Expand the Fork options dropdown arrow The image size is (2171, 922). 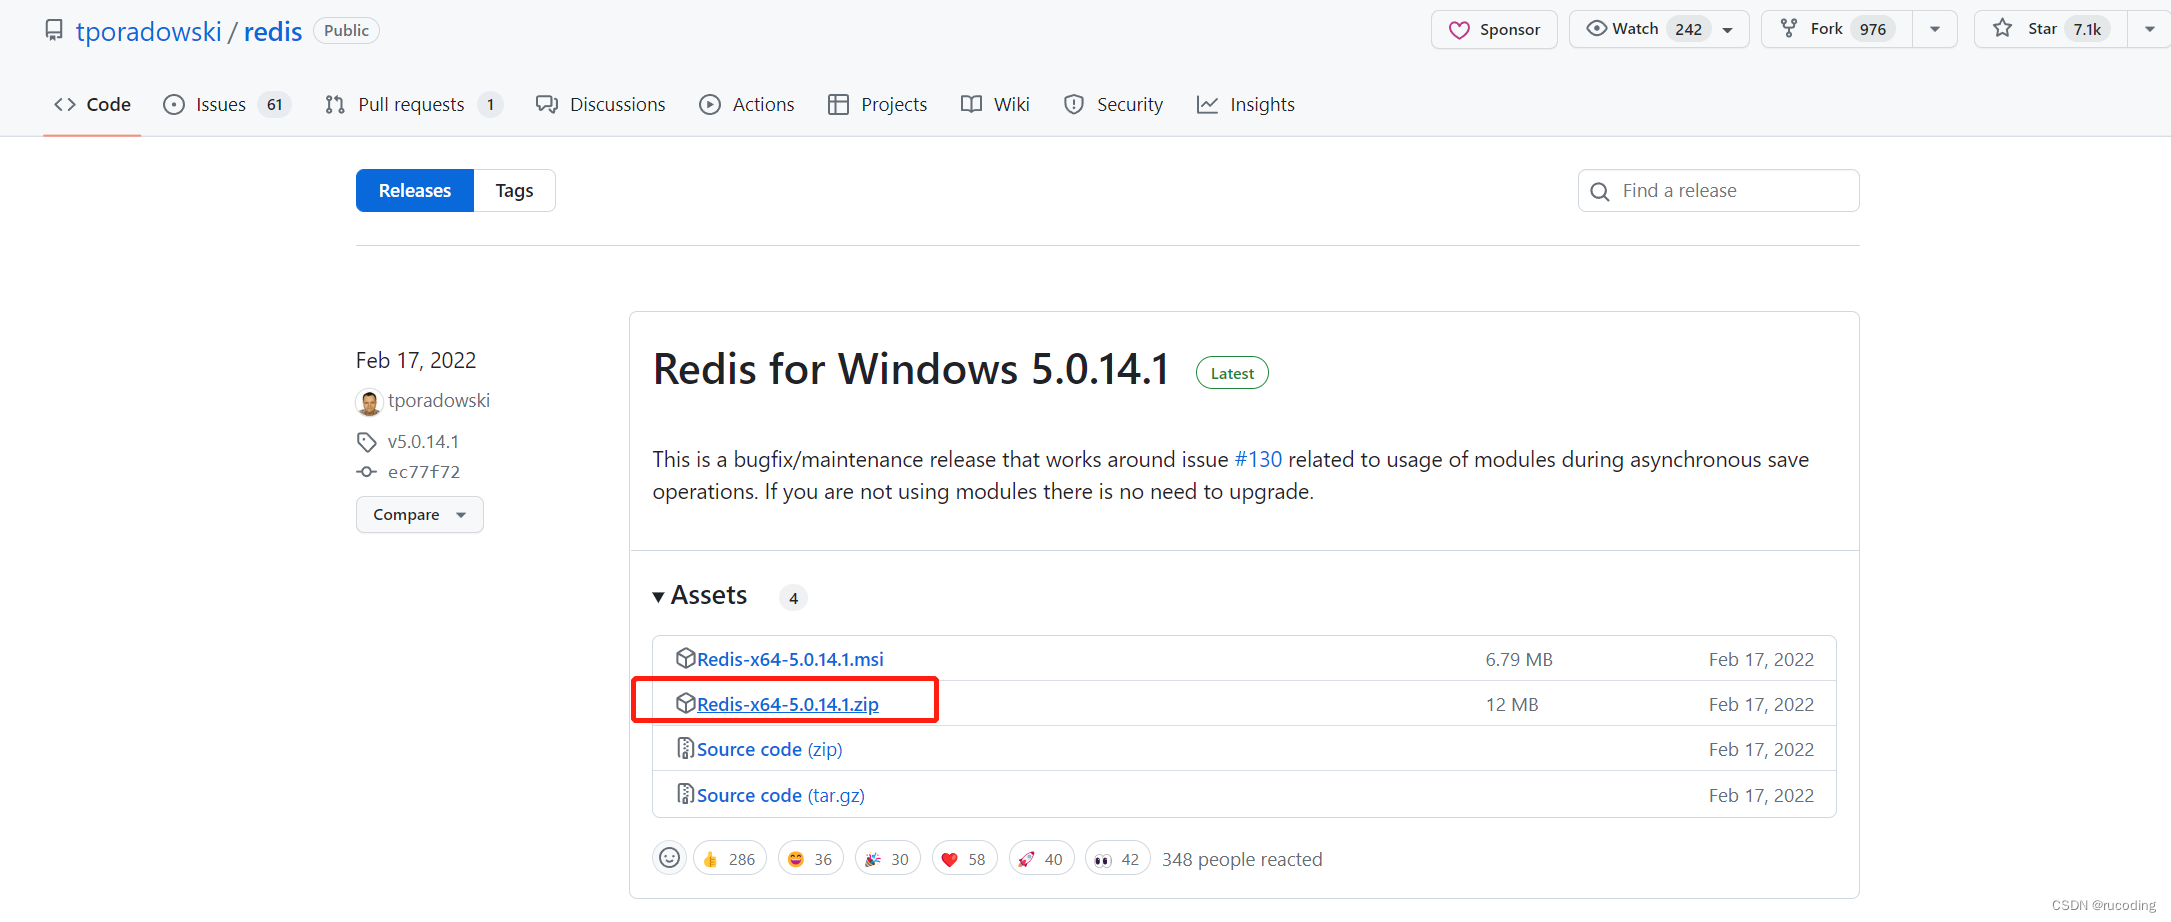coord(1935,29)
